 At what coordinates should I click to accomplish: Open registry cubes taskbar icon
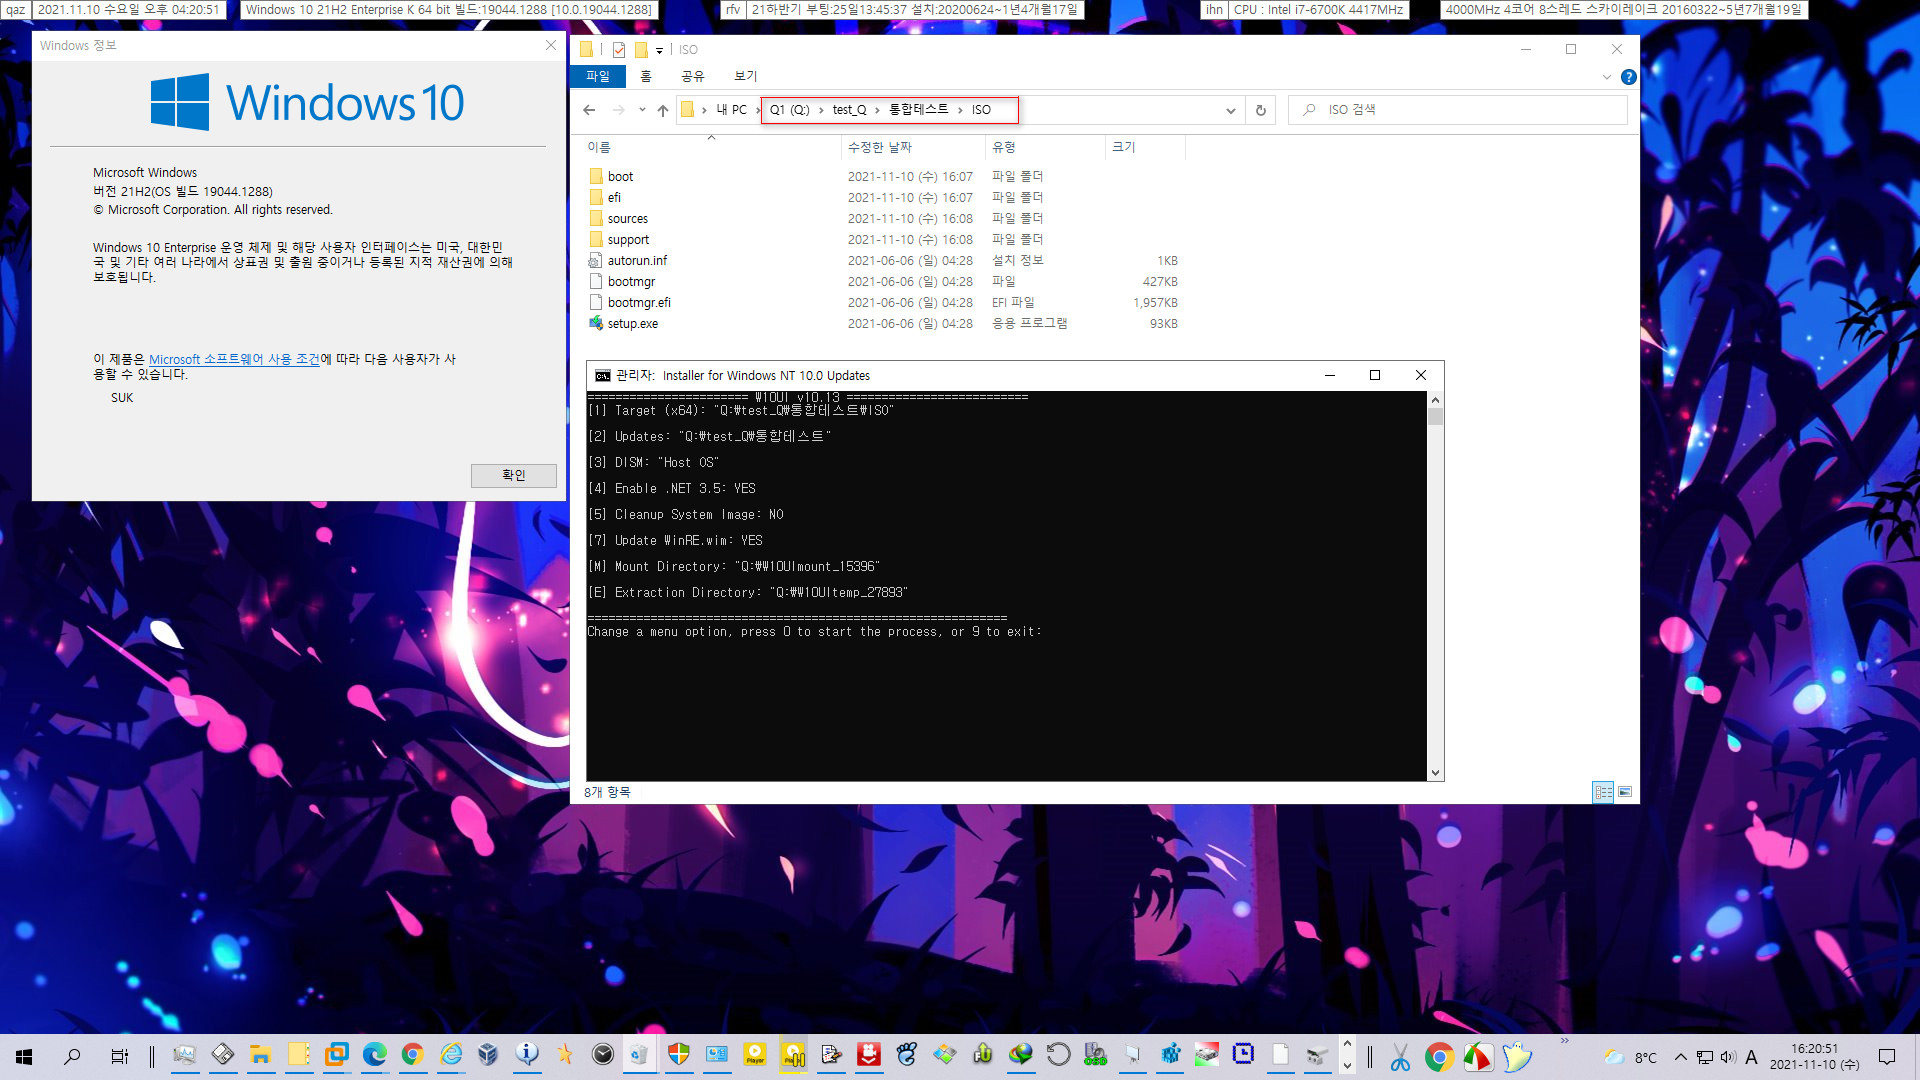(1170, 1055)
